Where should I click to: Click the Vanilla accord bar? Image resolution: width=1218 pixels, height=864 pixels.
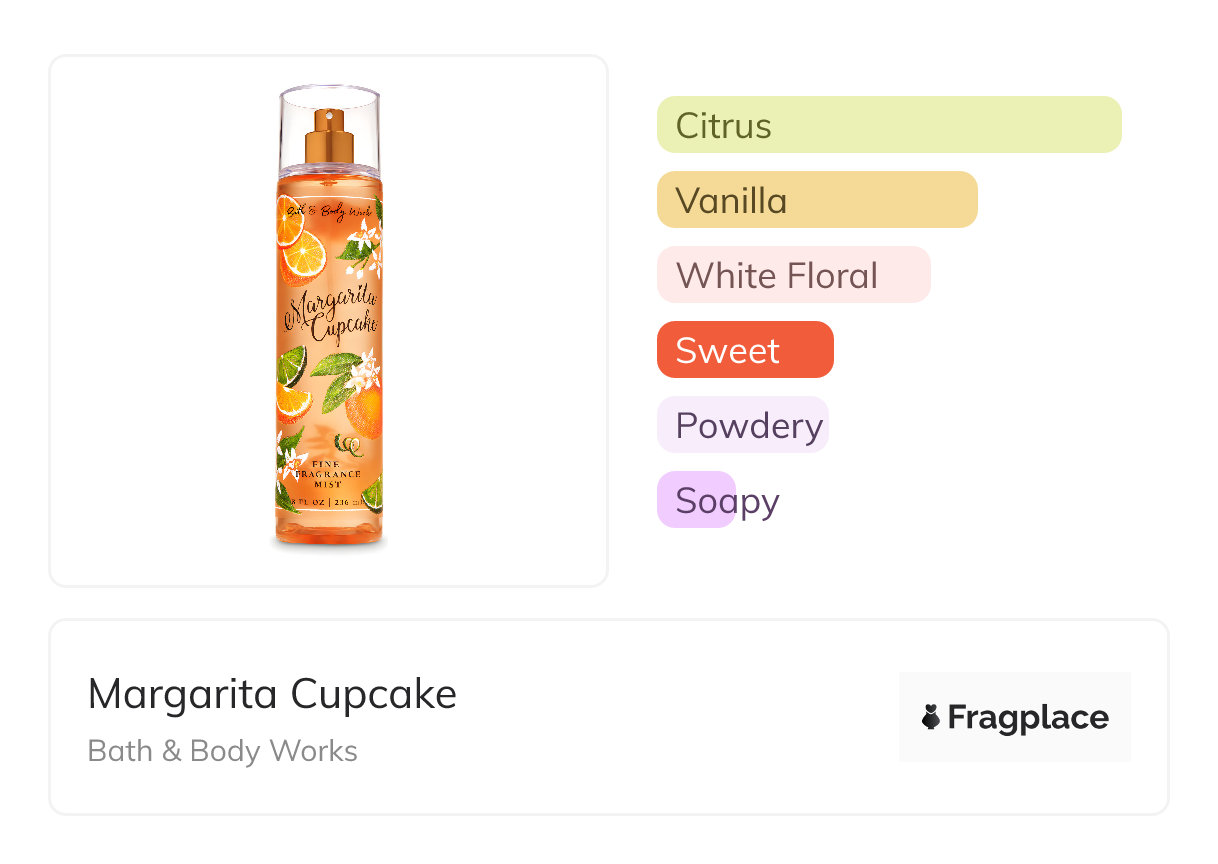pyautogui.click(x=816, y=200)
